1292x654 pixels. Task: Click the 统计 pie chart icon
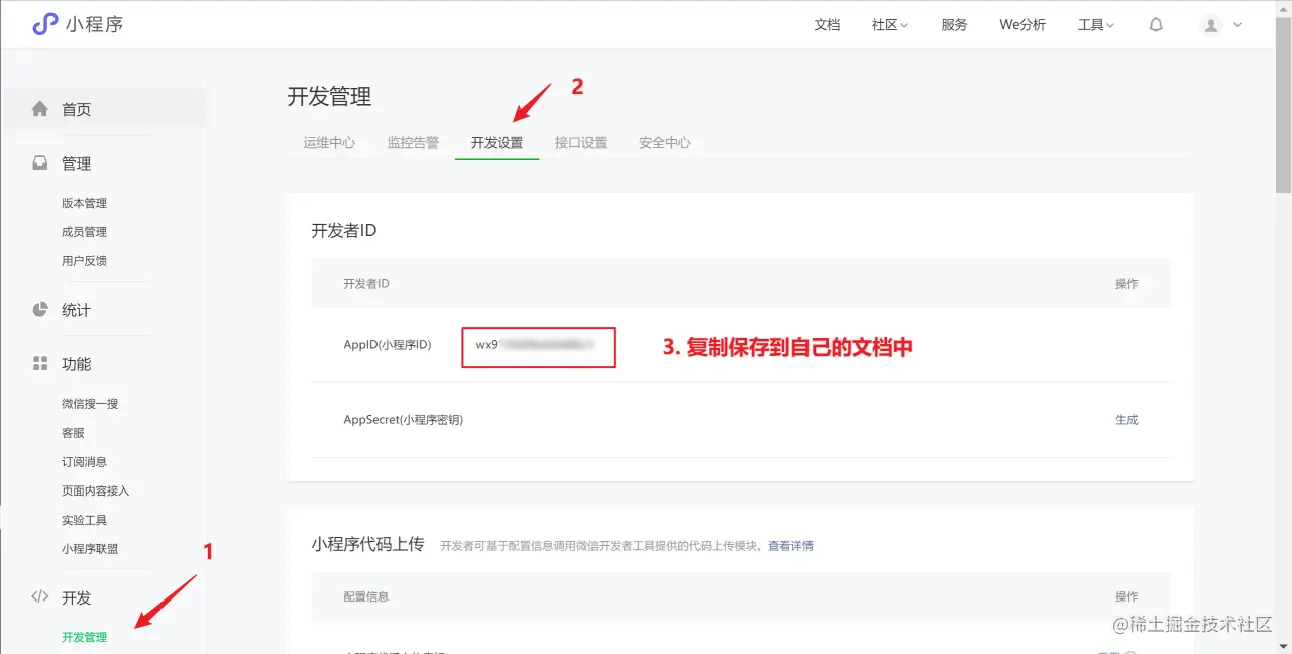(40, 310)
